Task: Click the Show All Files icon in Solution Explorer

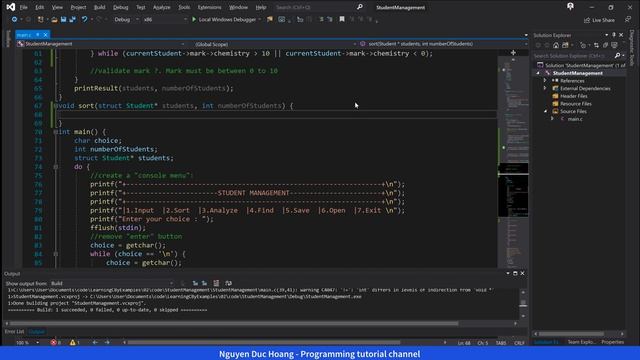Action: [x=606, y=45]
